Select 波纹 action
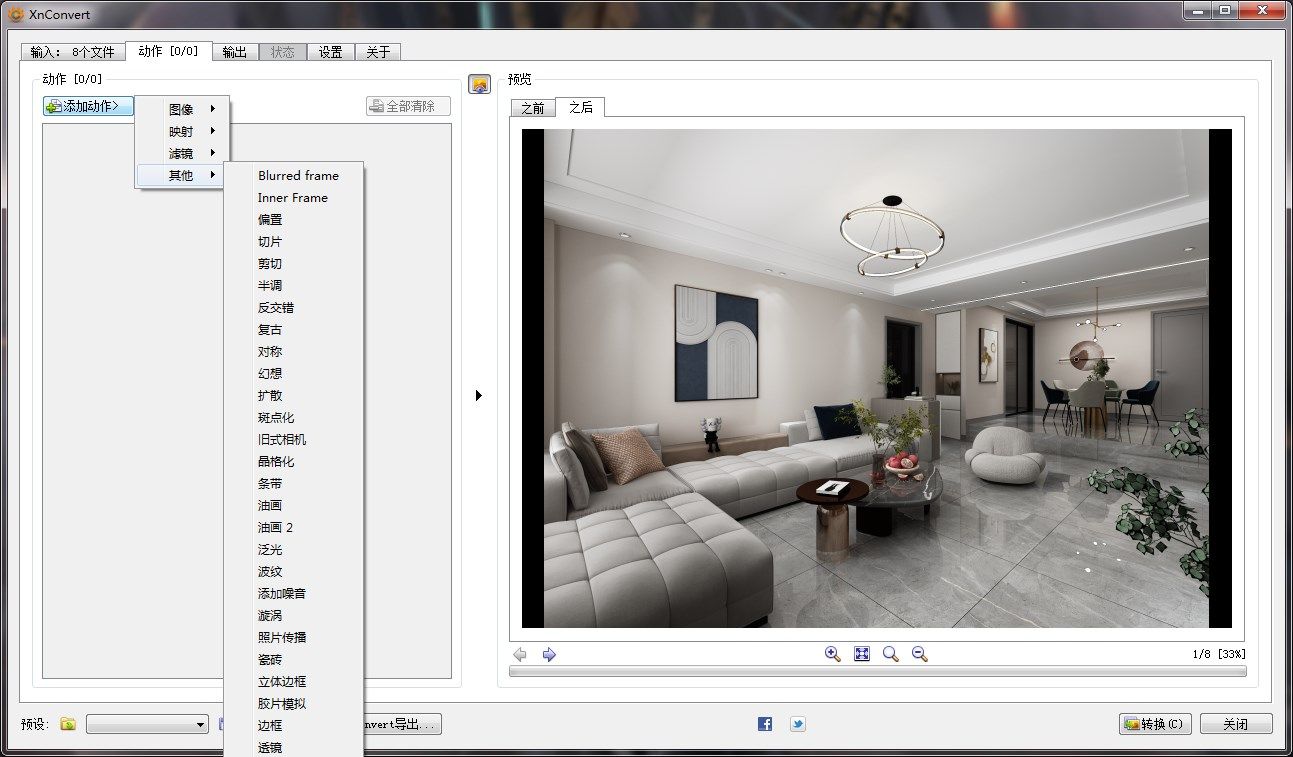This screenshot has height=757, width=1293. pos(270,571)
